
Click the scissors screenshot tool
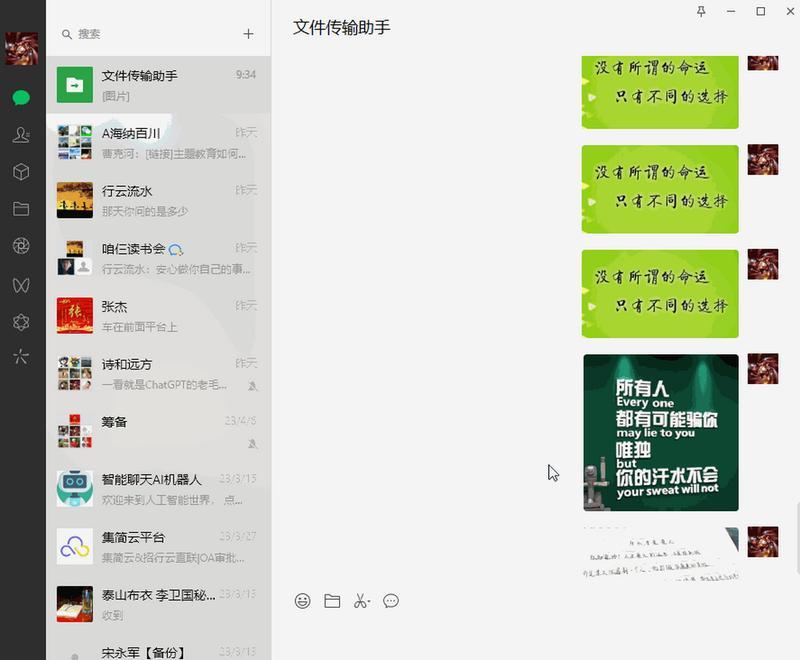pyautogui.click(x=362, y=601)
